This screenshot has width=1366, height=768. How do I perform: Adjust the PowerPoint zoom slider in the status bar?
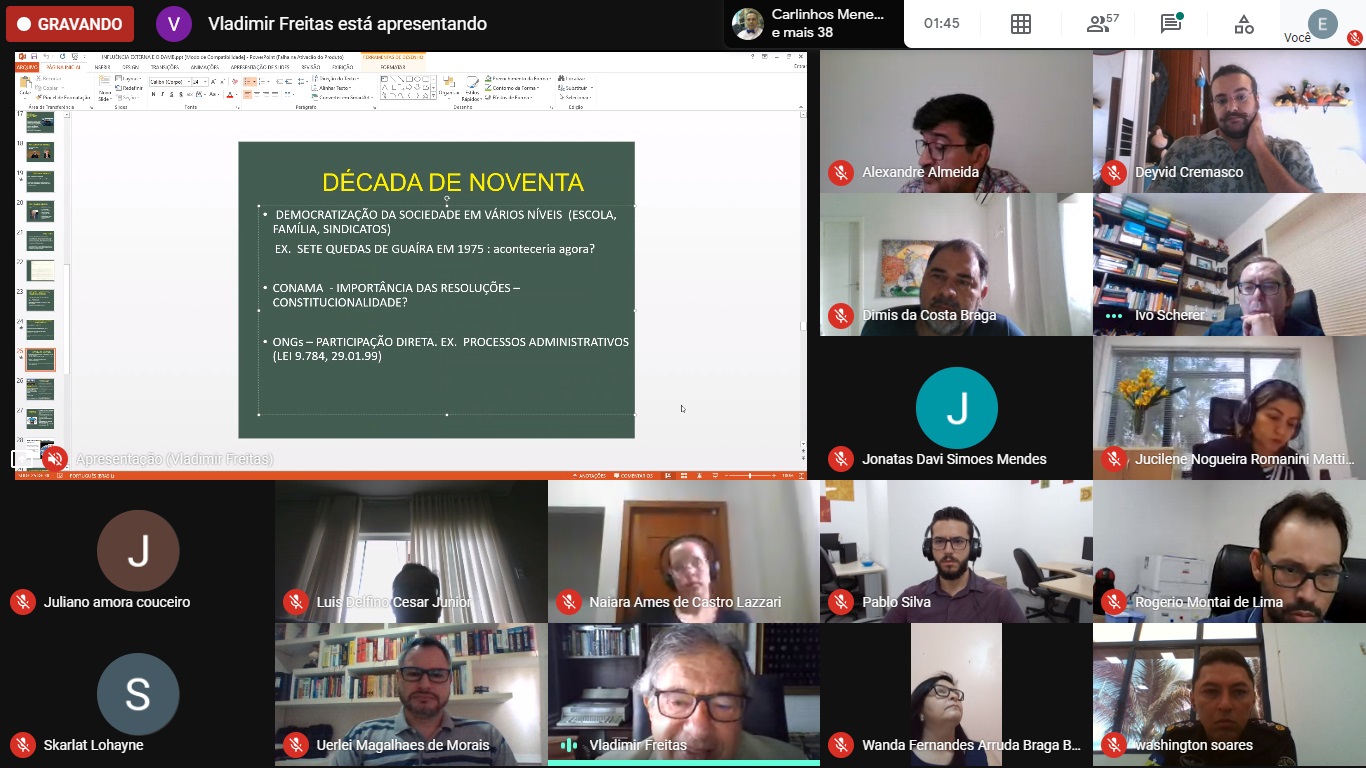749,476
